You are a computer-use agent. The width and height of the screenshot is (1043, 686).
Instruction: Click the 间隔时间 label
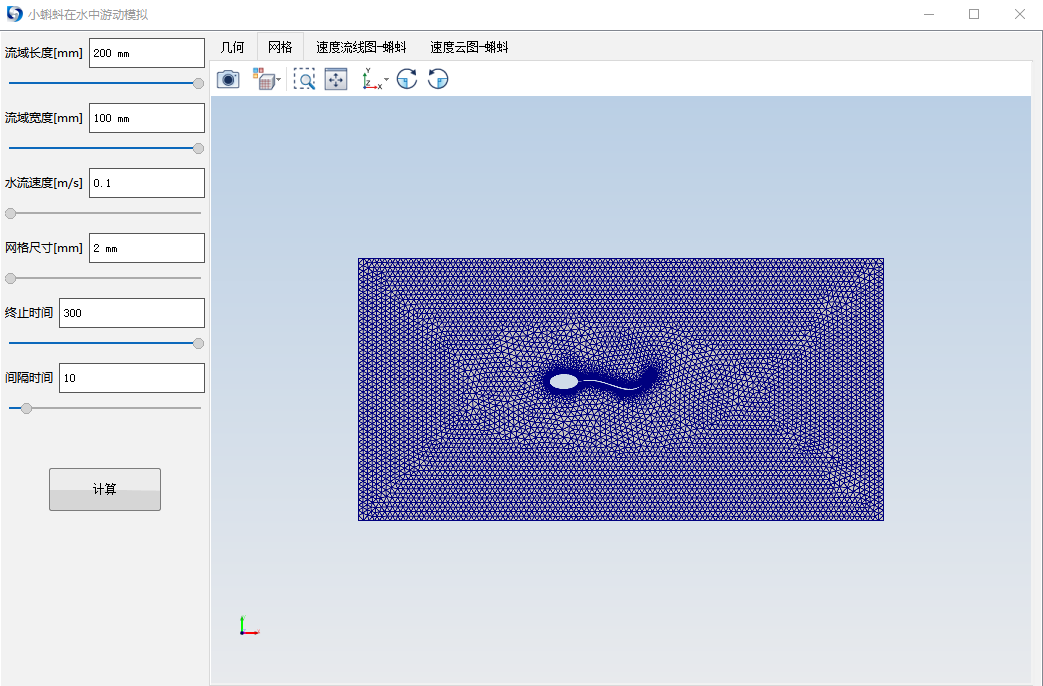tap(29, 378)
